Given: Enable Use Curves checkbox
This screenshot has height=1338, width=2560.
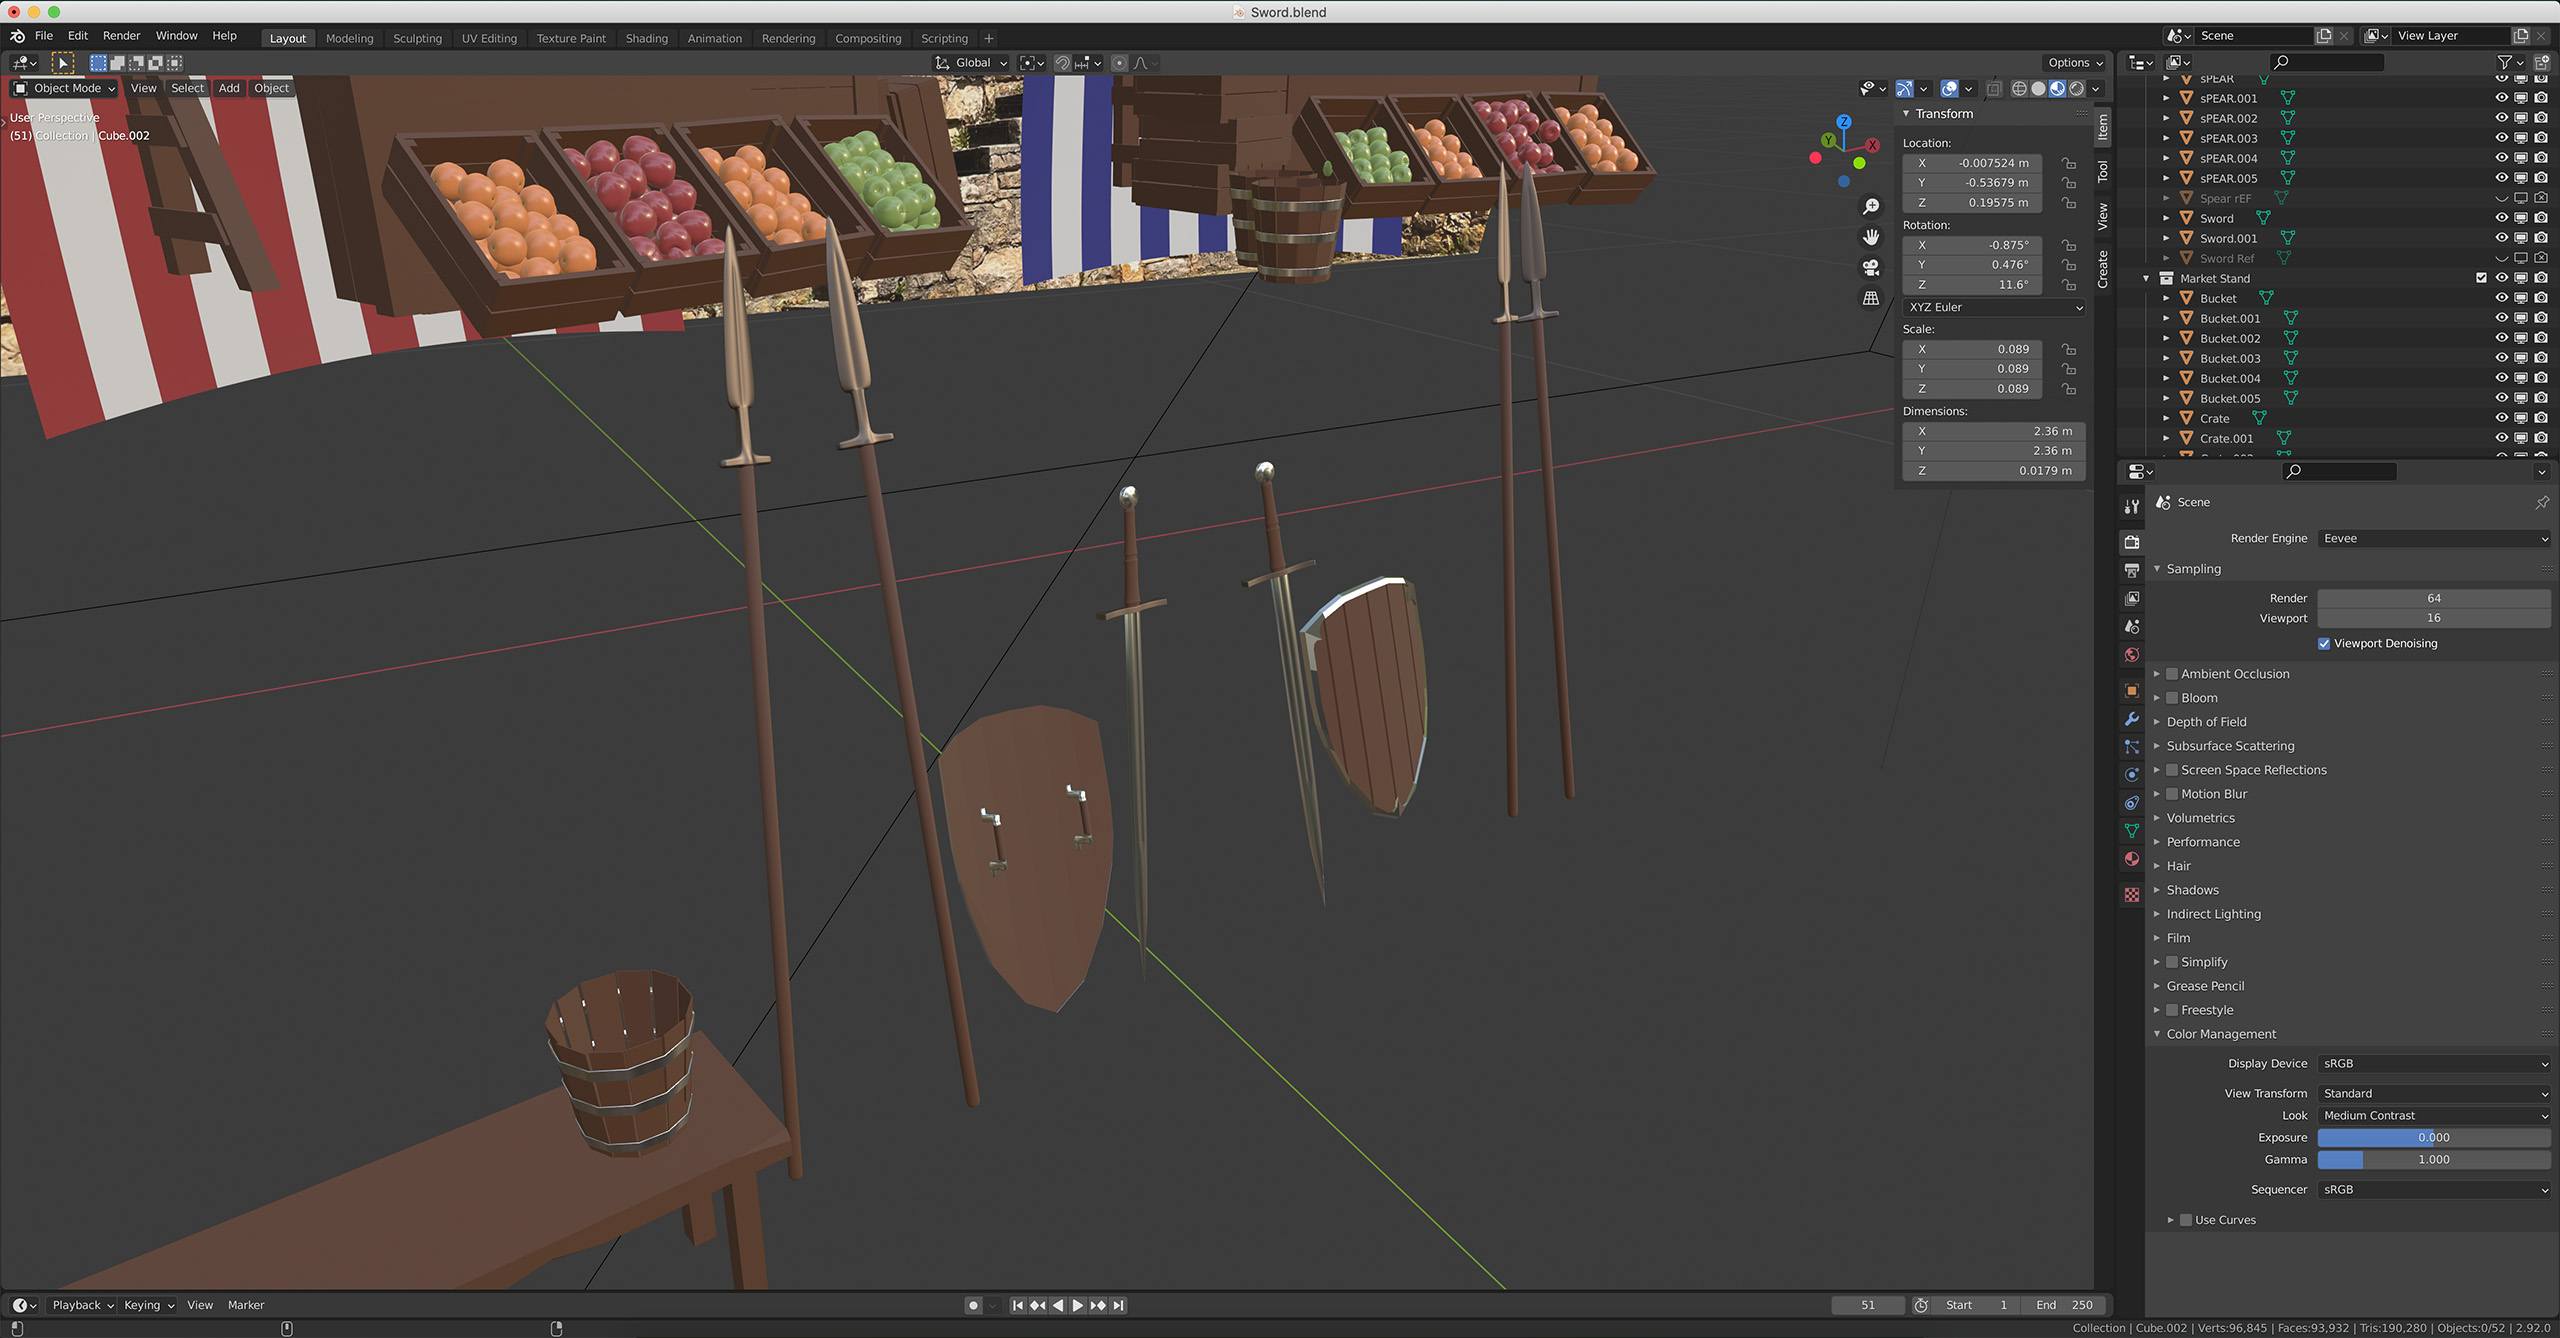Looking at the screenshot, I should pyautogui.click(x=2186, y=1220).
